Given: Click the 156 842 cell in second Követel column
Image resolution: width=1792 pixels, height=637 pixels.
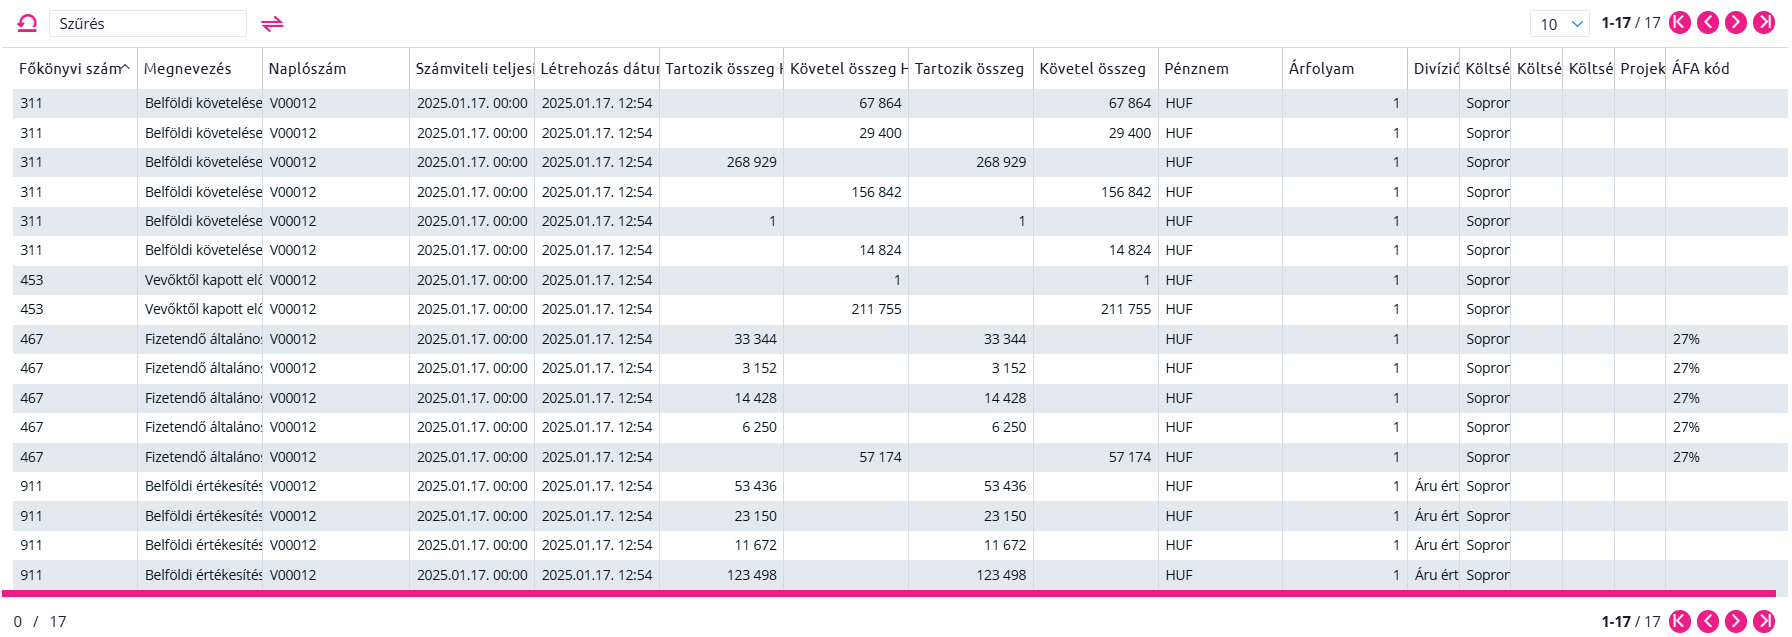Looking at the screenshot, I should click(x=1096, y=192).
